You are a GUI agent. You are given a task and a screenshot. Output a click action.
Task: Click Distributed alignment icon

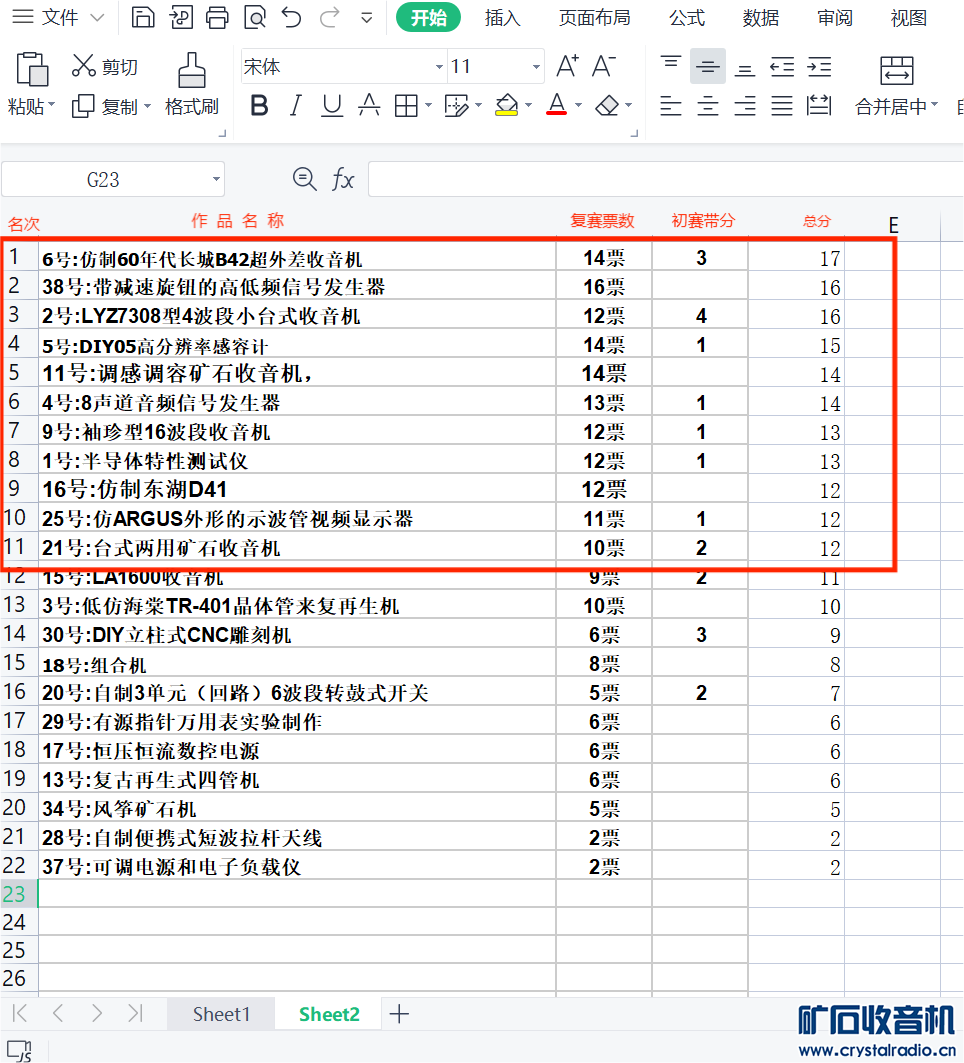pos(819,106)
